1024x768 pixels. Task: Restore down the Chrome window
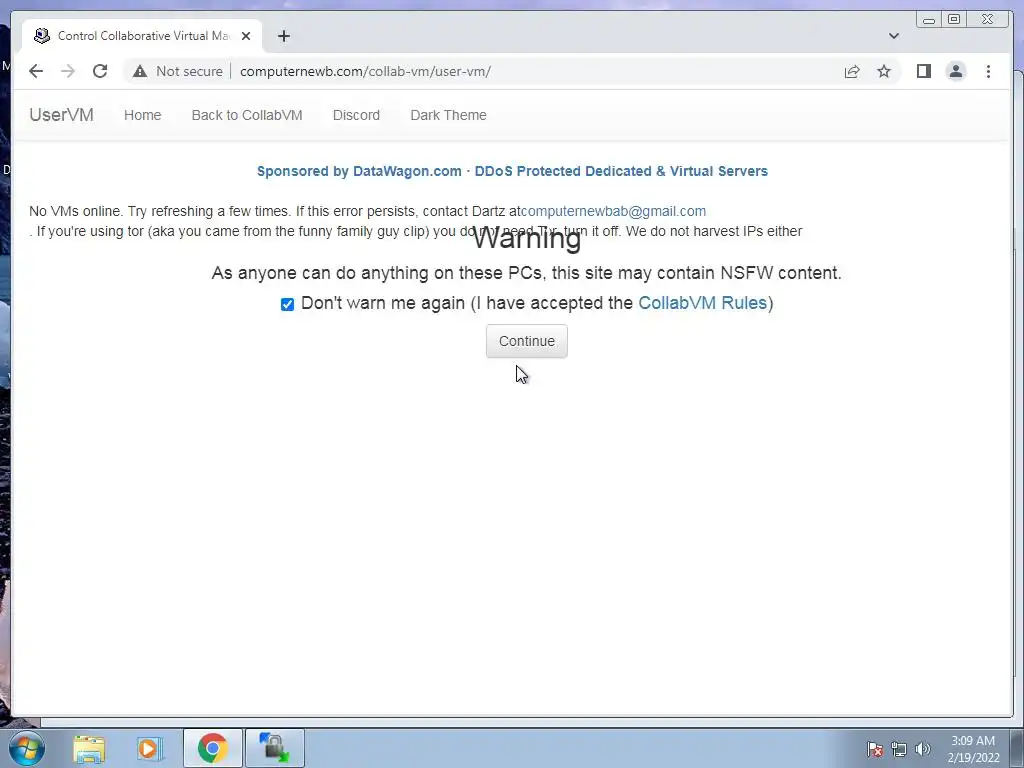pyautogui.click(x=953, y=20)
